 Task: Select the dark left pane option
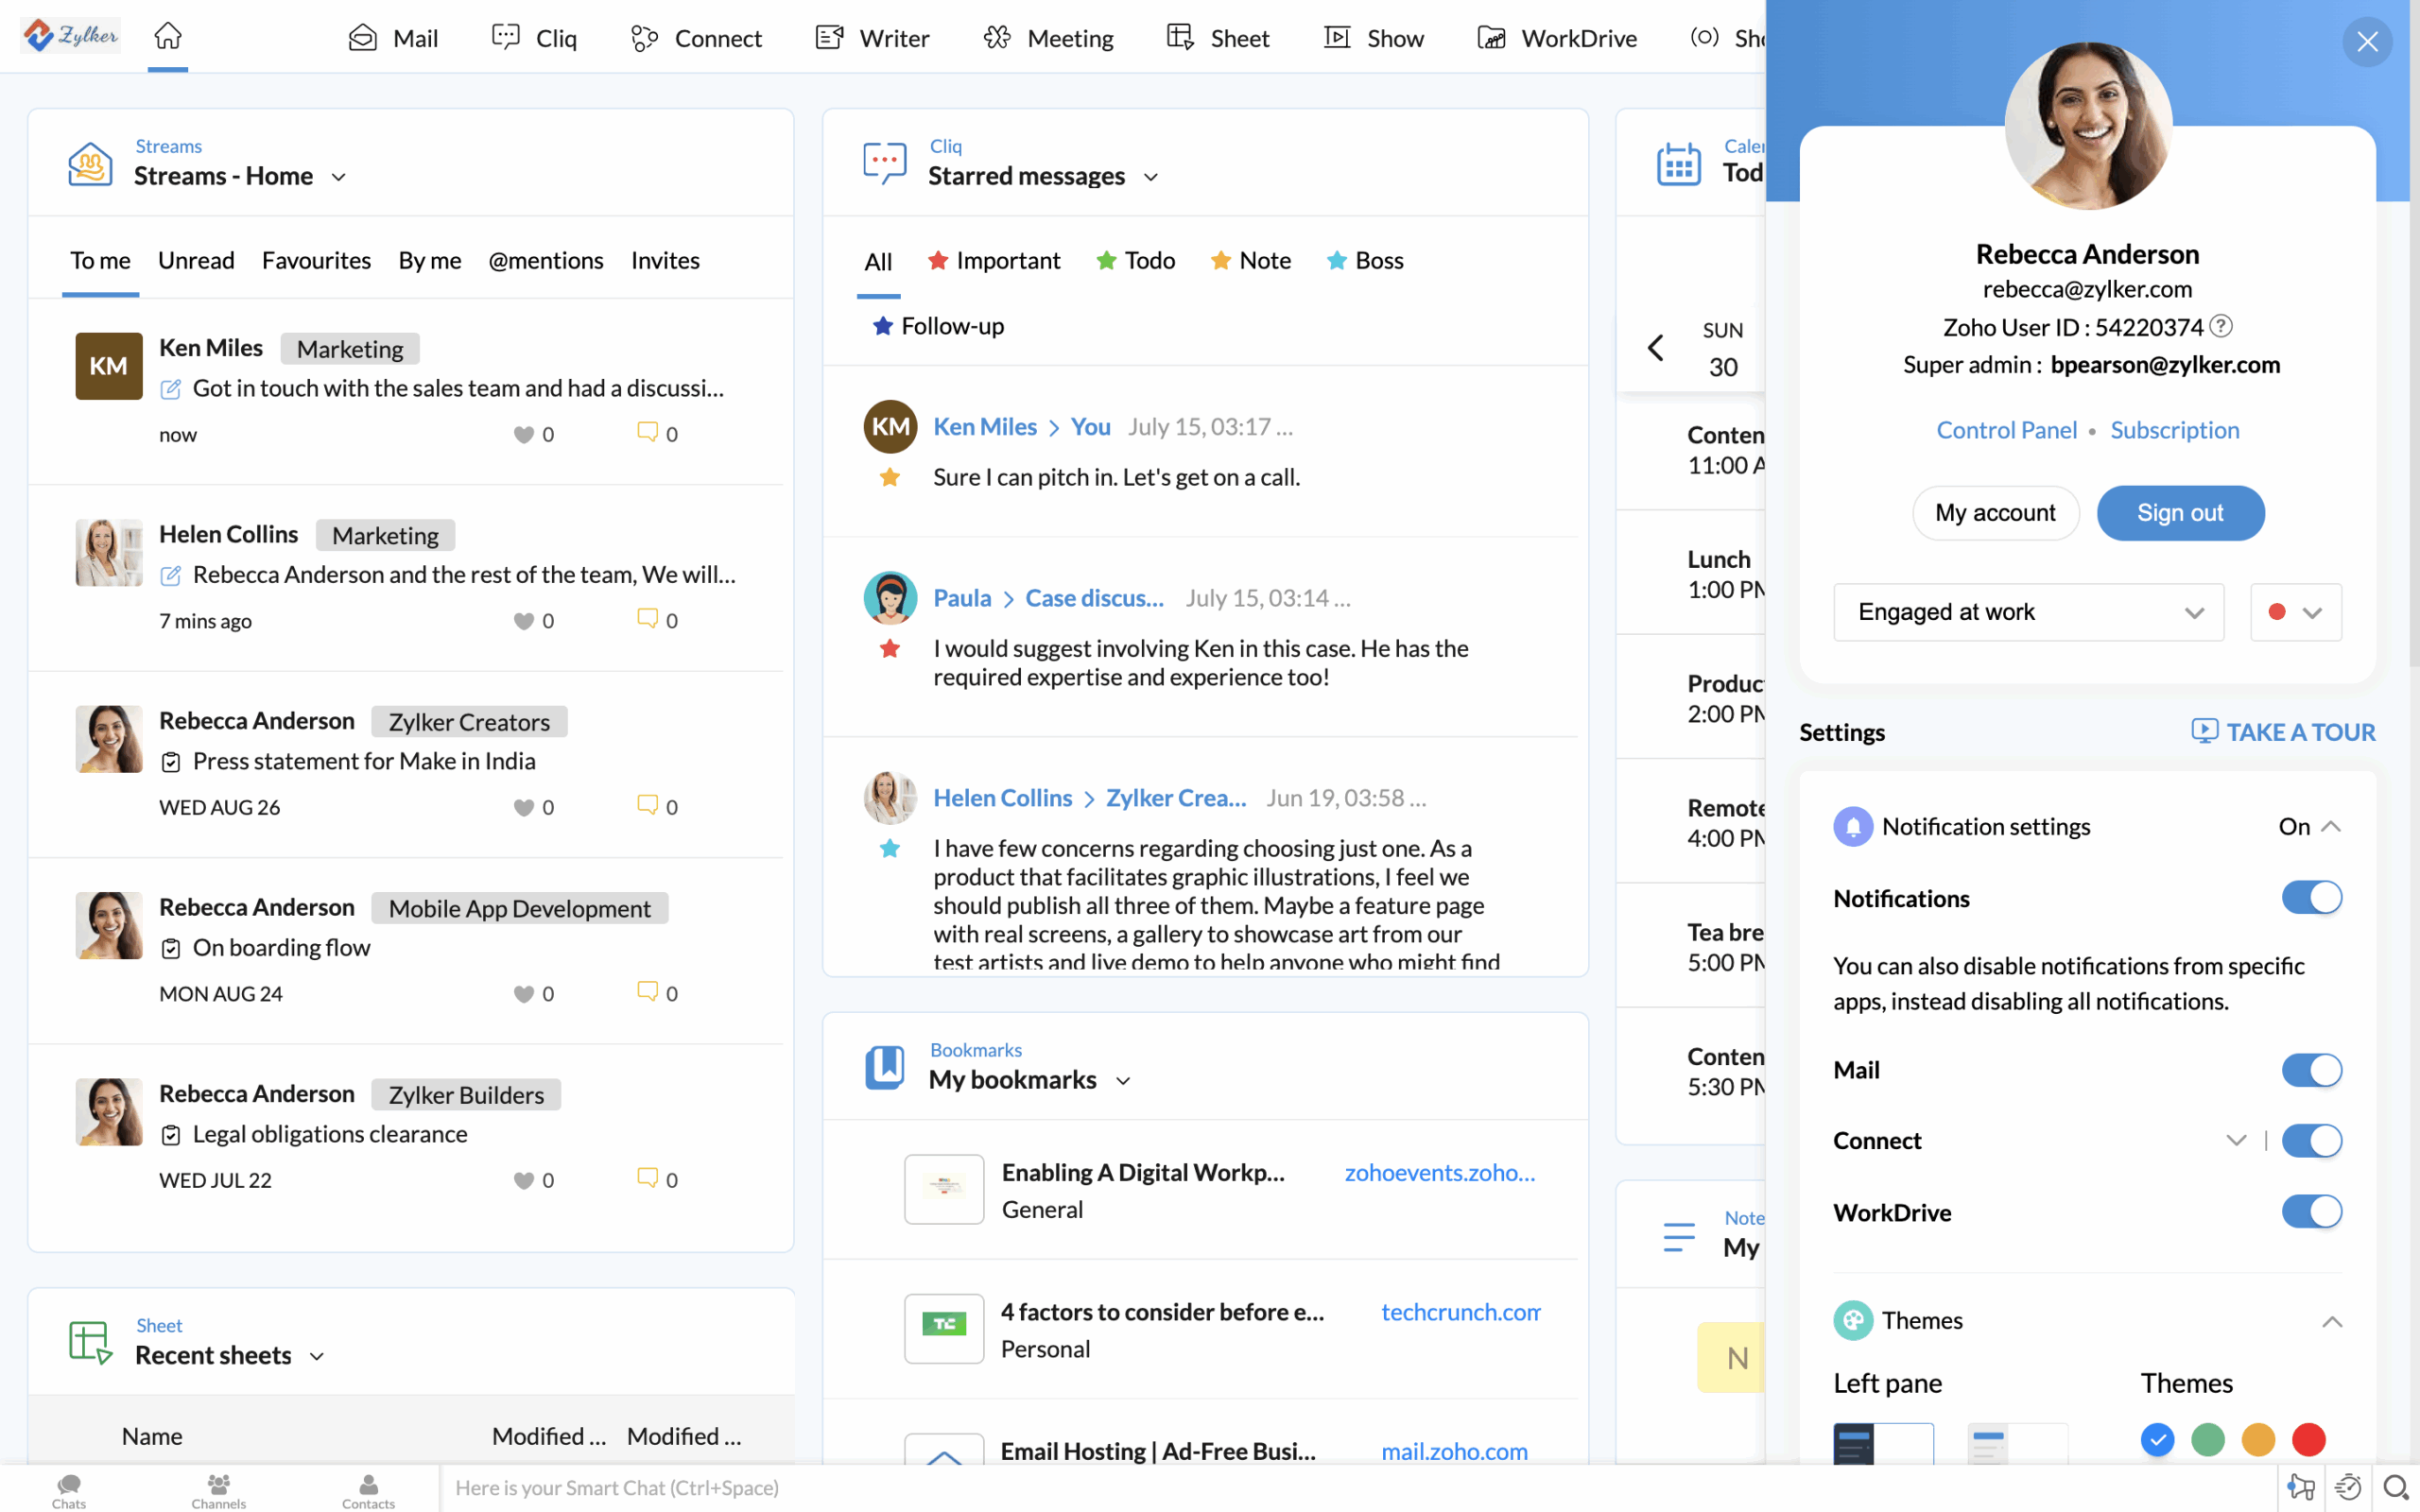(x=1884, y=1443)
